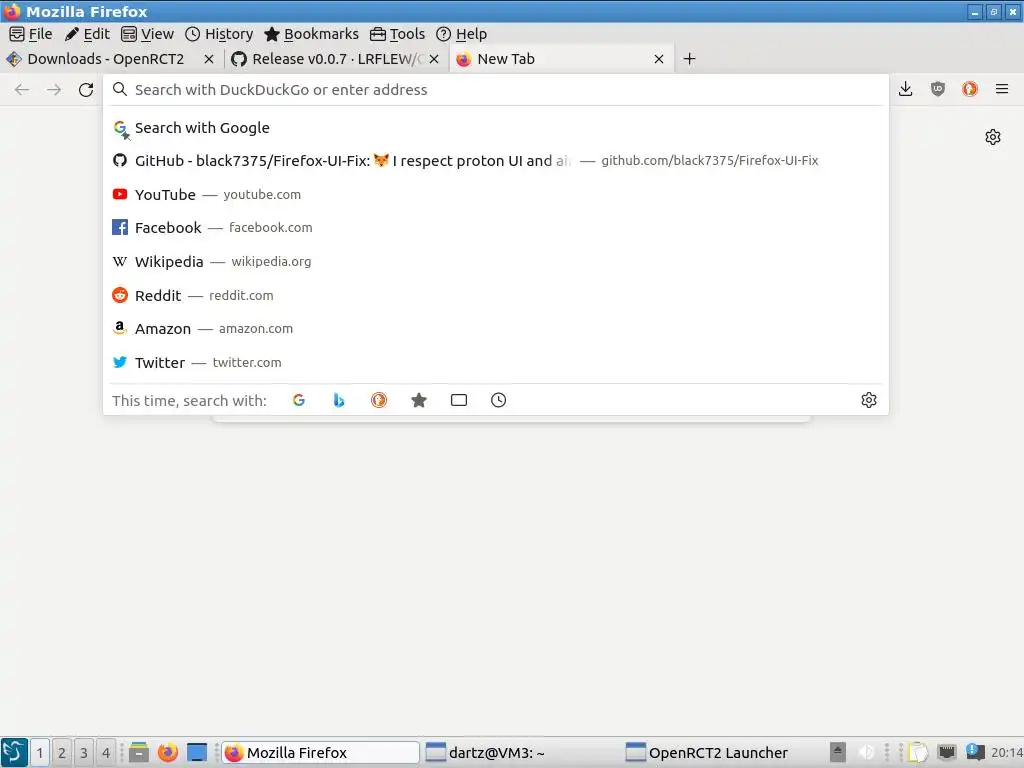The image size is (1024, 768).
Task: Open the History menu
Action: pyautogui.click(x=219, y=34)
